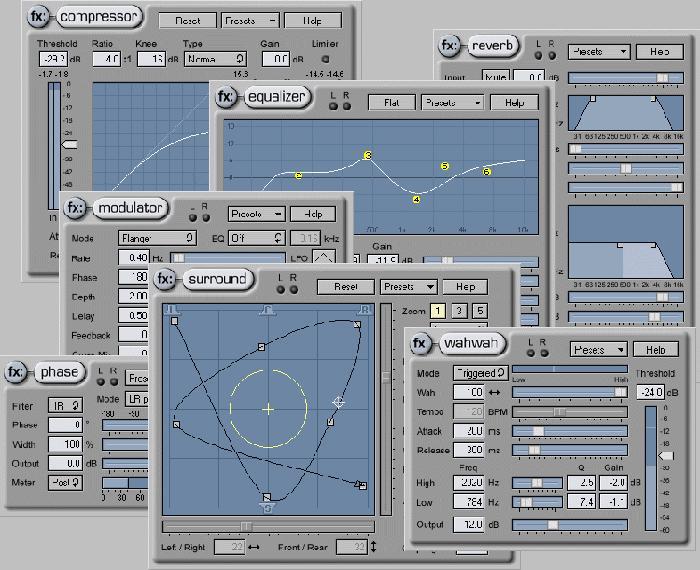Screen dimensions: 700x570
Task: Click the phase Width value field
Action: [x=65, y=444]
